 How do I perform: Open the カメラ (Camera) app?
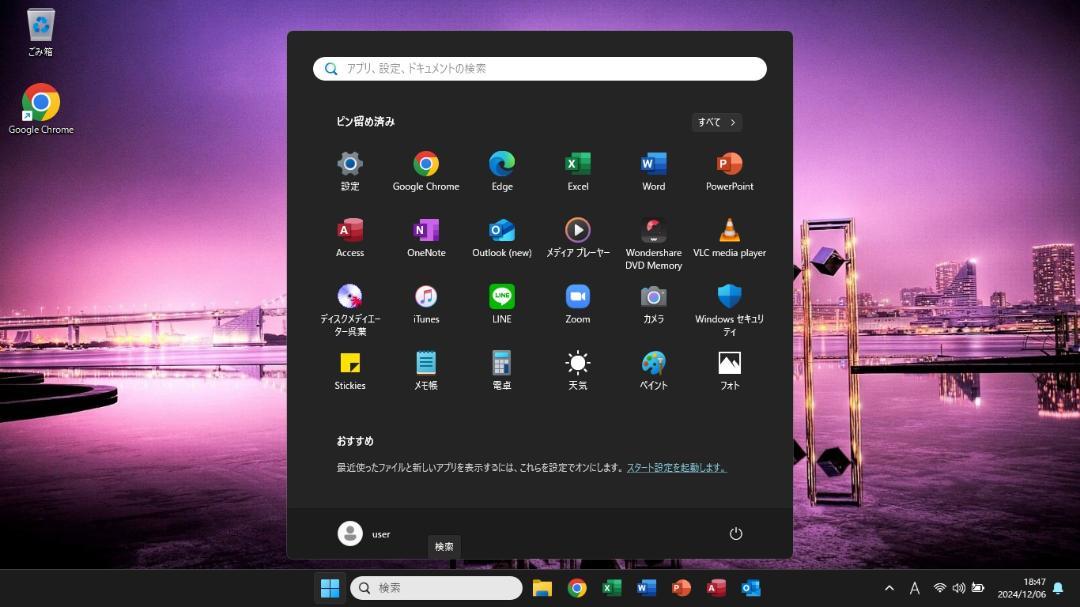pos(653,304)
